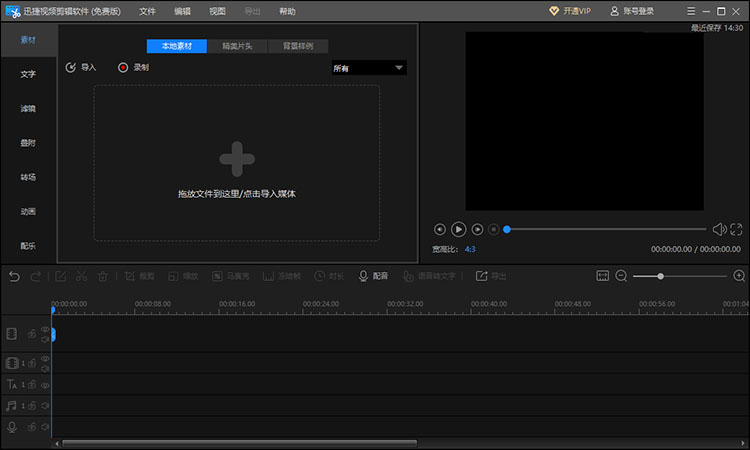Zoom out the timeline with the minus magnifier
750x450 pixels.
pos(621,276)
